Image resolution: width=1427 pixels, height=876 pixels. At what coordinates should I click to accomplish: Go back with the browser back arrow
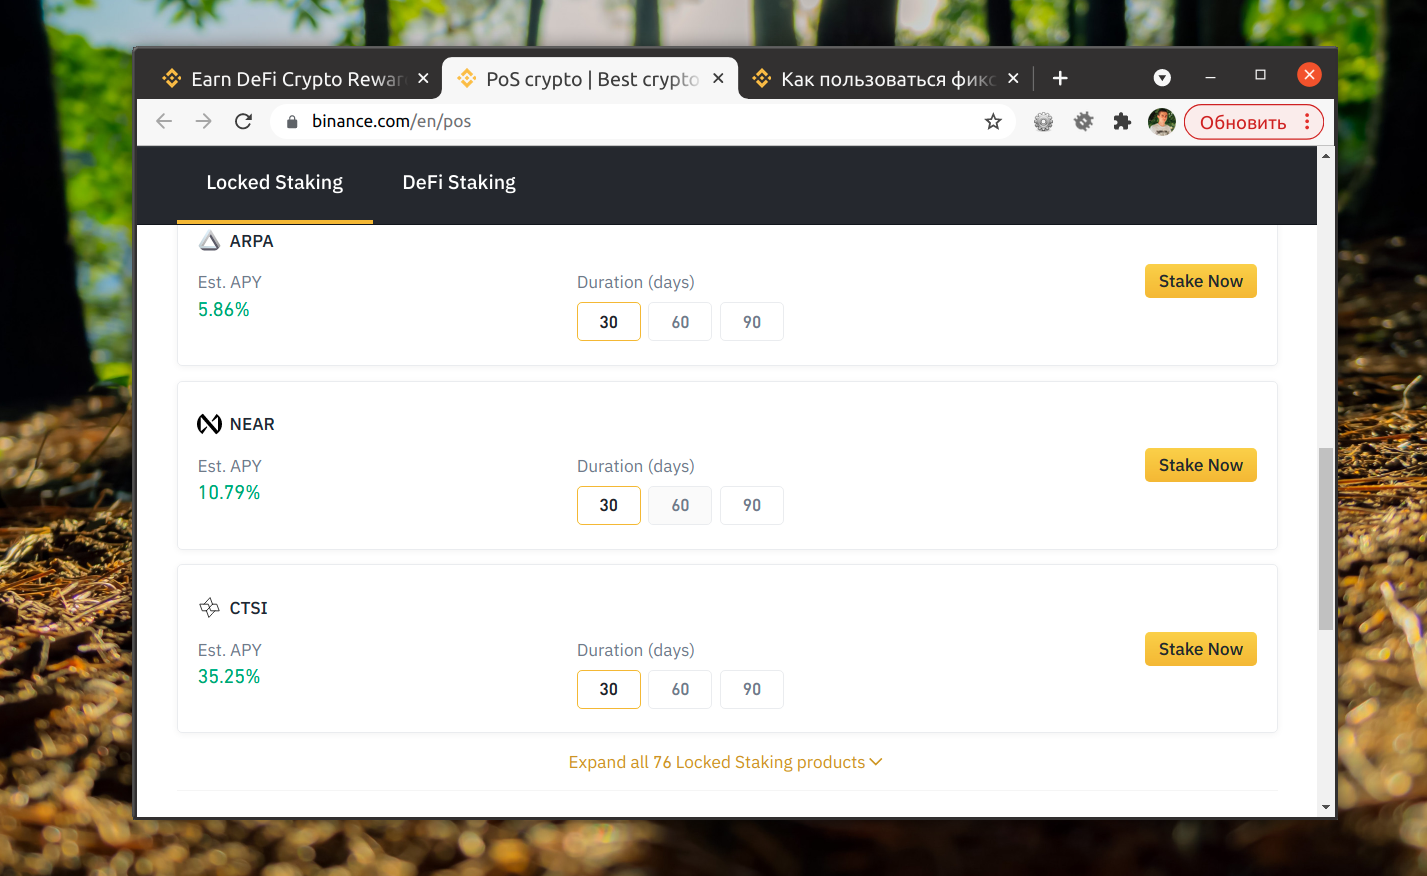click(x=164, y=121)
